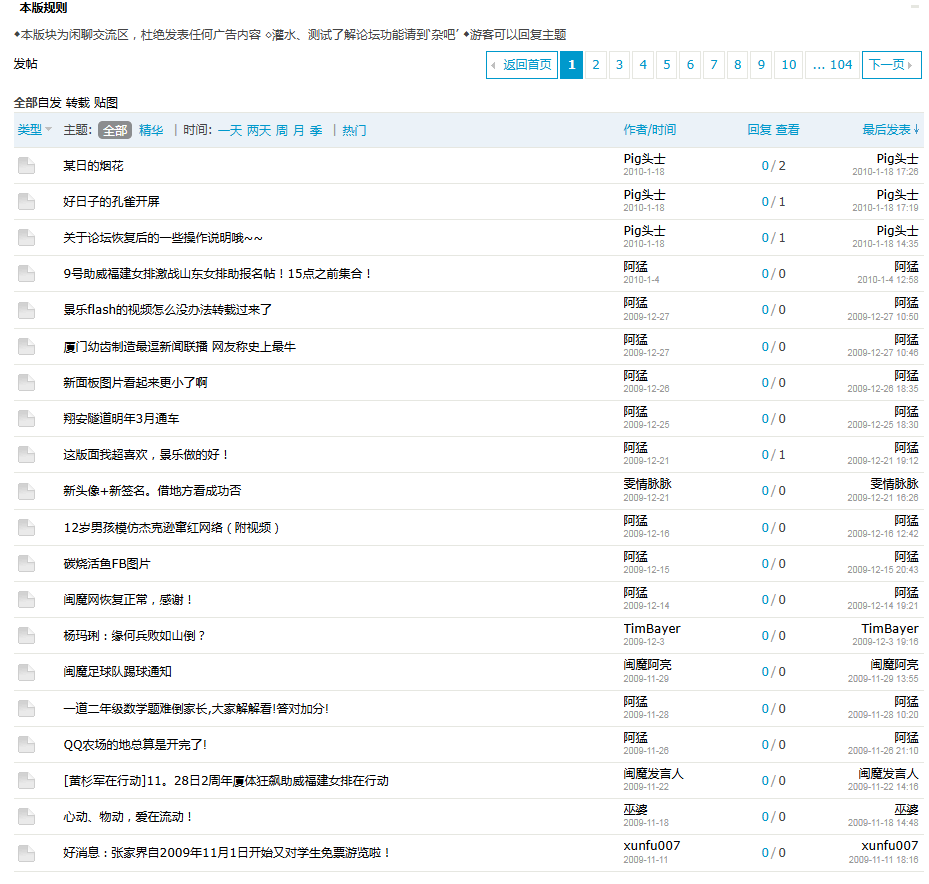Open the 类型 dropdown filter
The height and width of the screenshot is (884, 929).
coord(34,130)
